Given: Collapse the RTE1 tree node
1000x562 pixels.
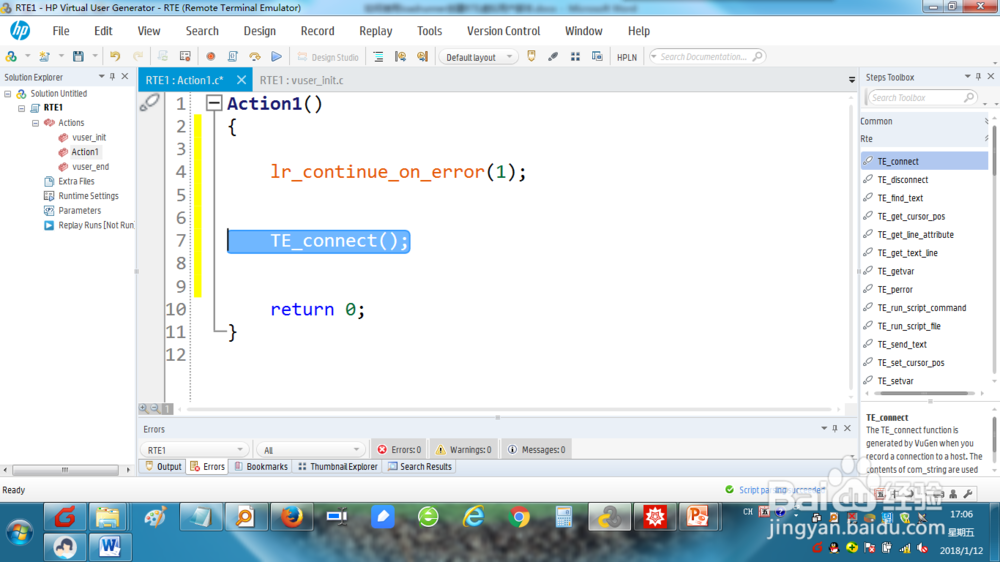Looking at the screenshot, I should tap(22, 108).
